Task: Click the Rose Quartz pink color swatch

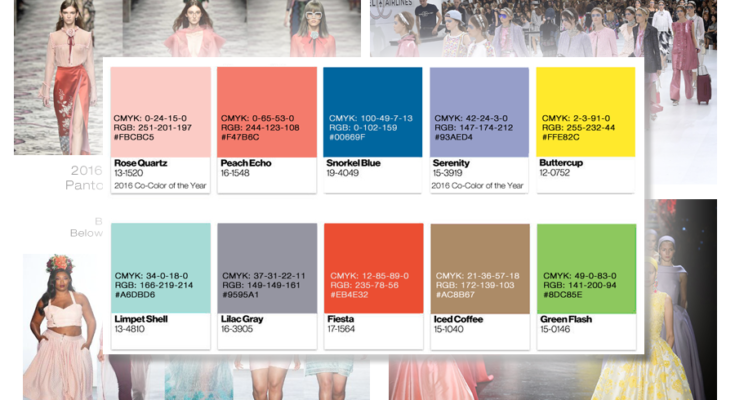Action: (x=161, y=112)
